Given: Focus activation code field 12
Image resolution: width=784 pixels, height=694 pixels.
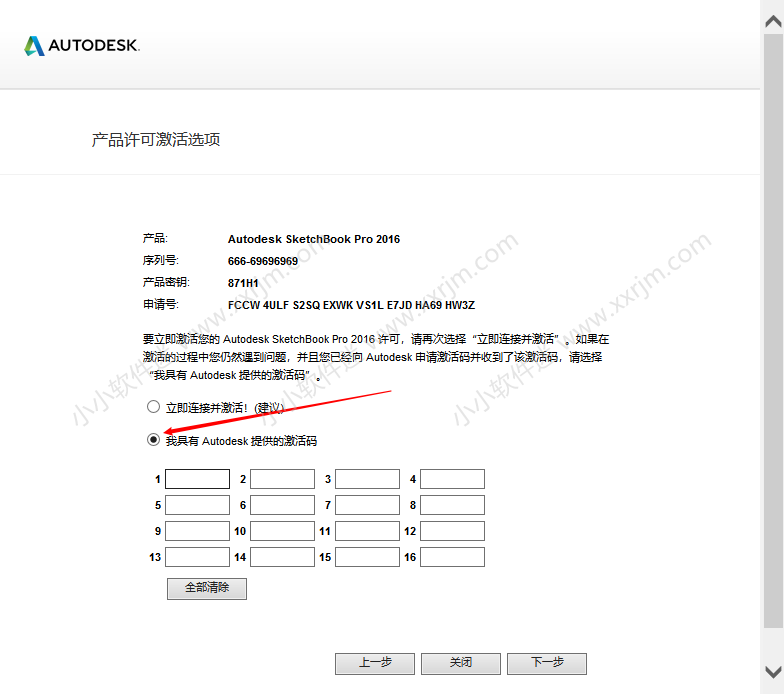Looking at the screenshot, I should (452, 531).
